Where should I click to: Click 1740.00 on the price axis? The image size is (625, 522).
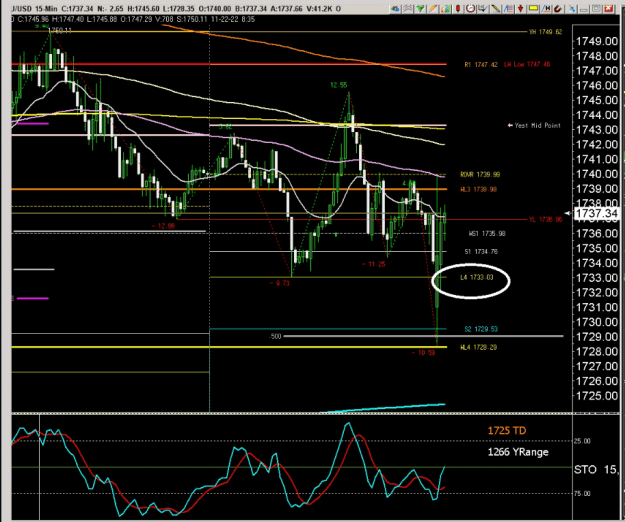pos(596,174)
